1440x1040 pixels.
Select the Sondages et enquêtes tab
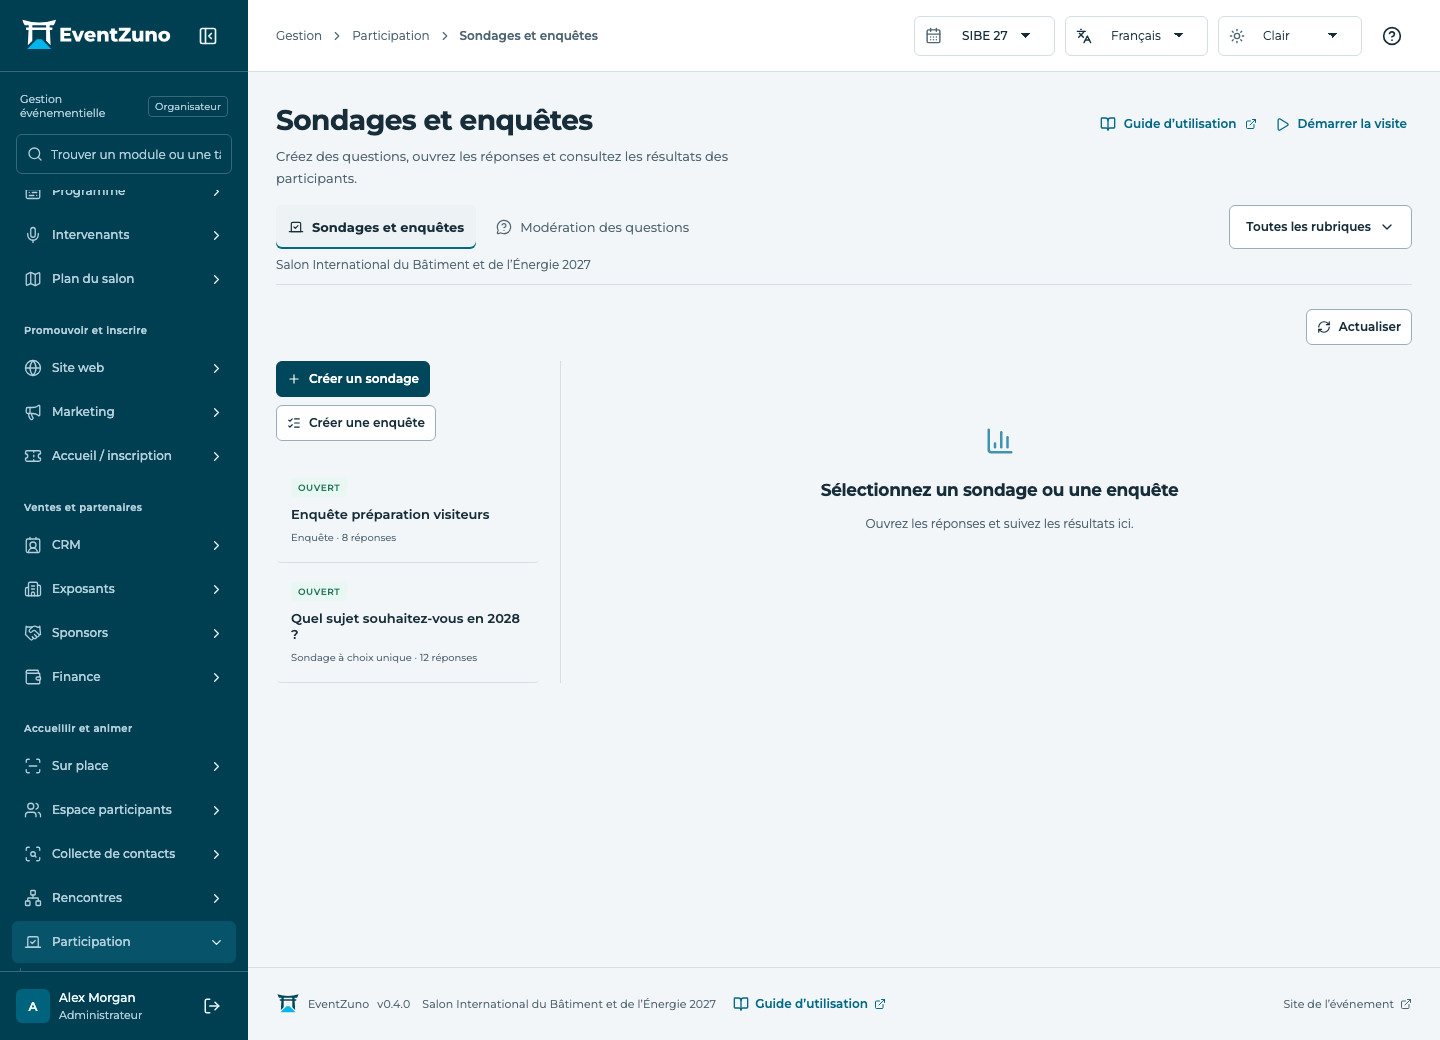(376, 227)
